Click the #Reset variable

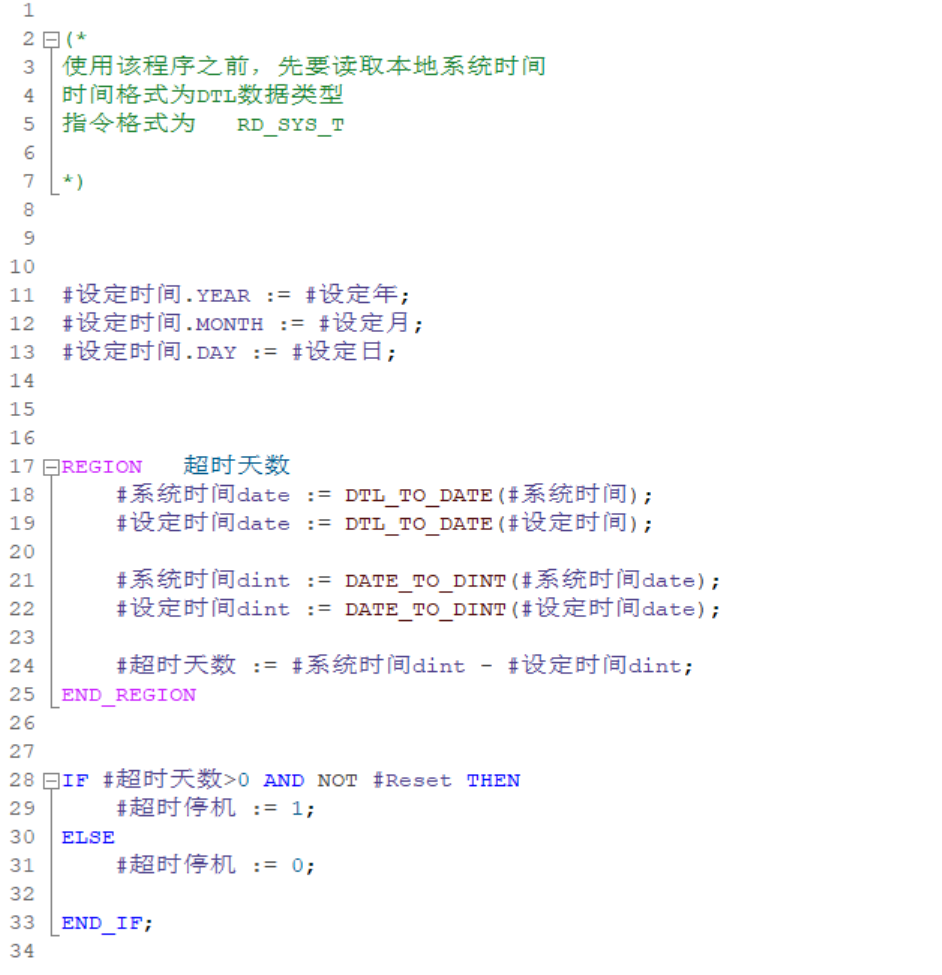[412, 781]
